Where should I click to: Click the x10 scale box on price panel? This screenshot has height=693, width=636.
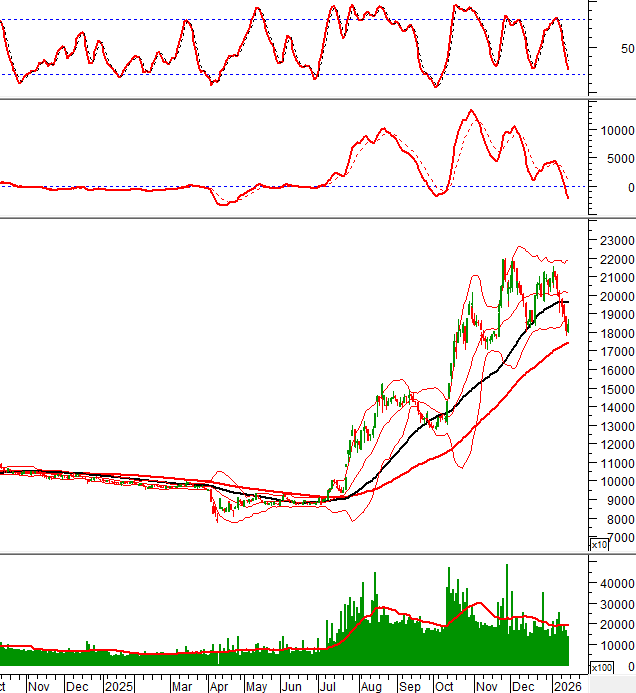click(x=599, y=545)
